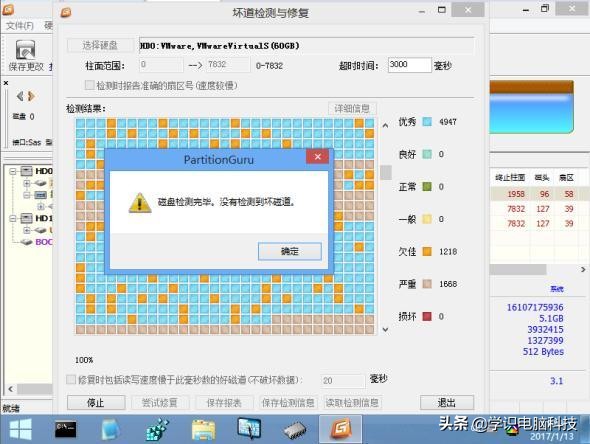
Task: Click the value 16107175936 in the info panel
Action: [535, 307]
